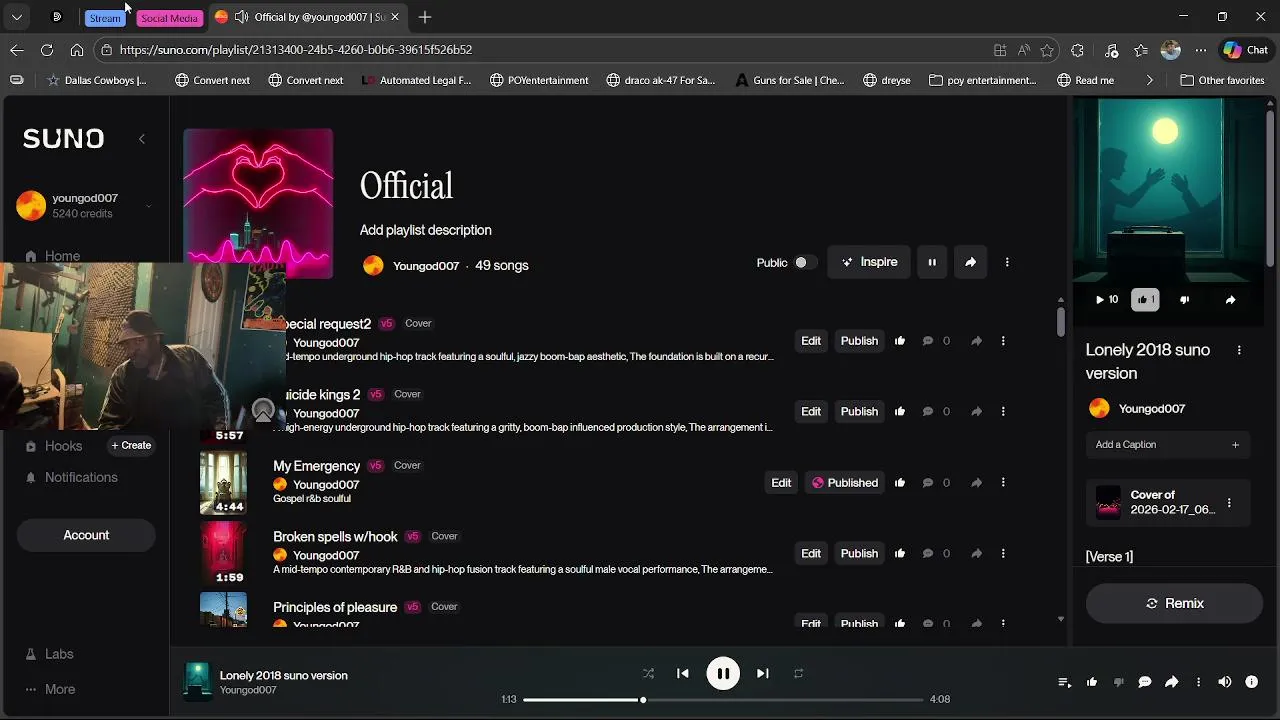Click the Create button next to Hooks
Screen dimensions: 1280x720
(x=131, y=446)
